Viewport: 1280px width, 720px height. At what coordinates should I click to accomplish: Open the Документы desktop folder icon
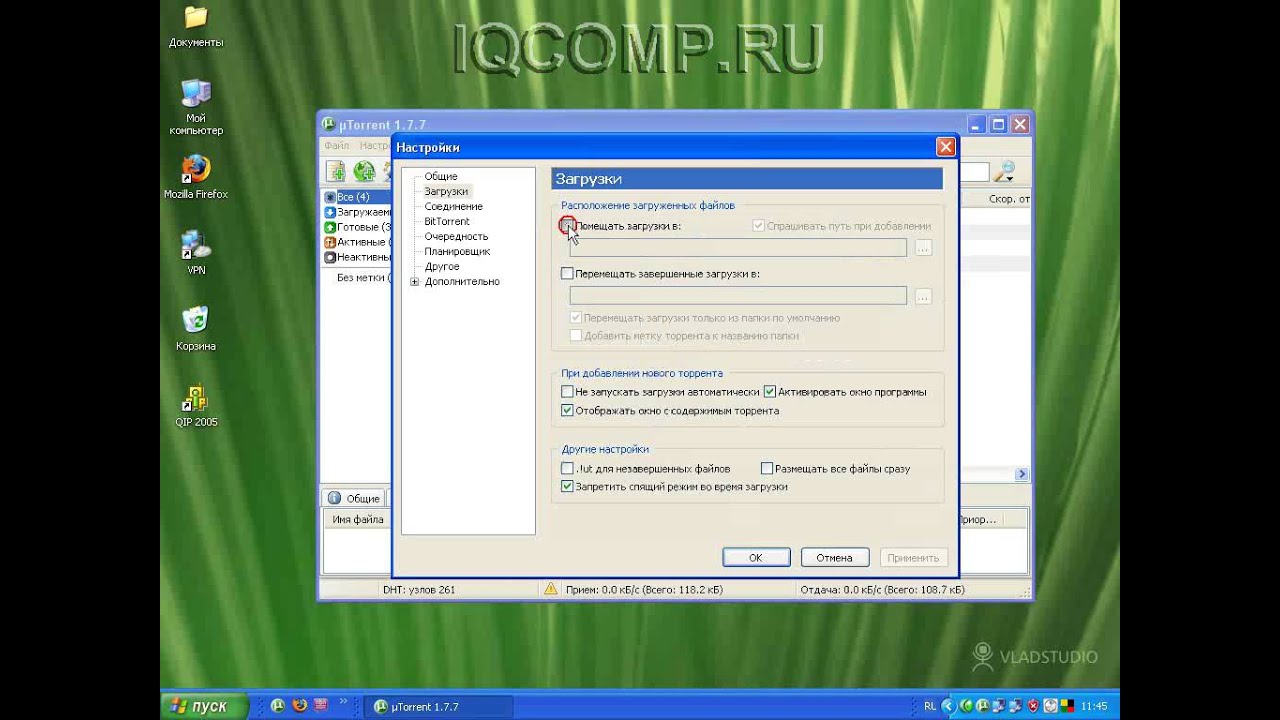(x=196, y=27)
